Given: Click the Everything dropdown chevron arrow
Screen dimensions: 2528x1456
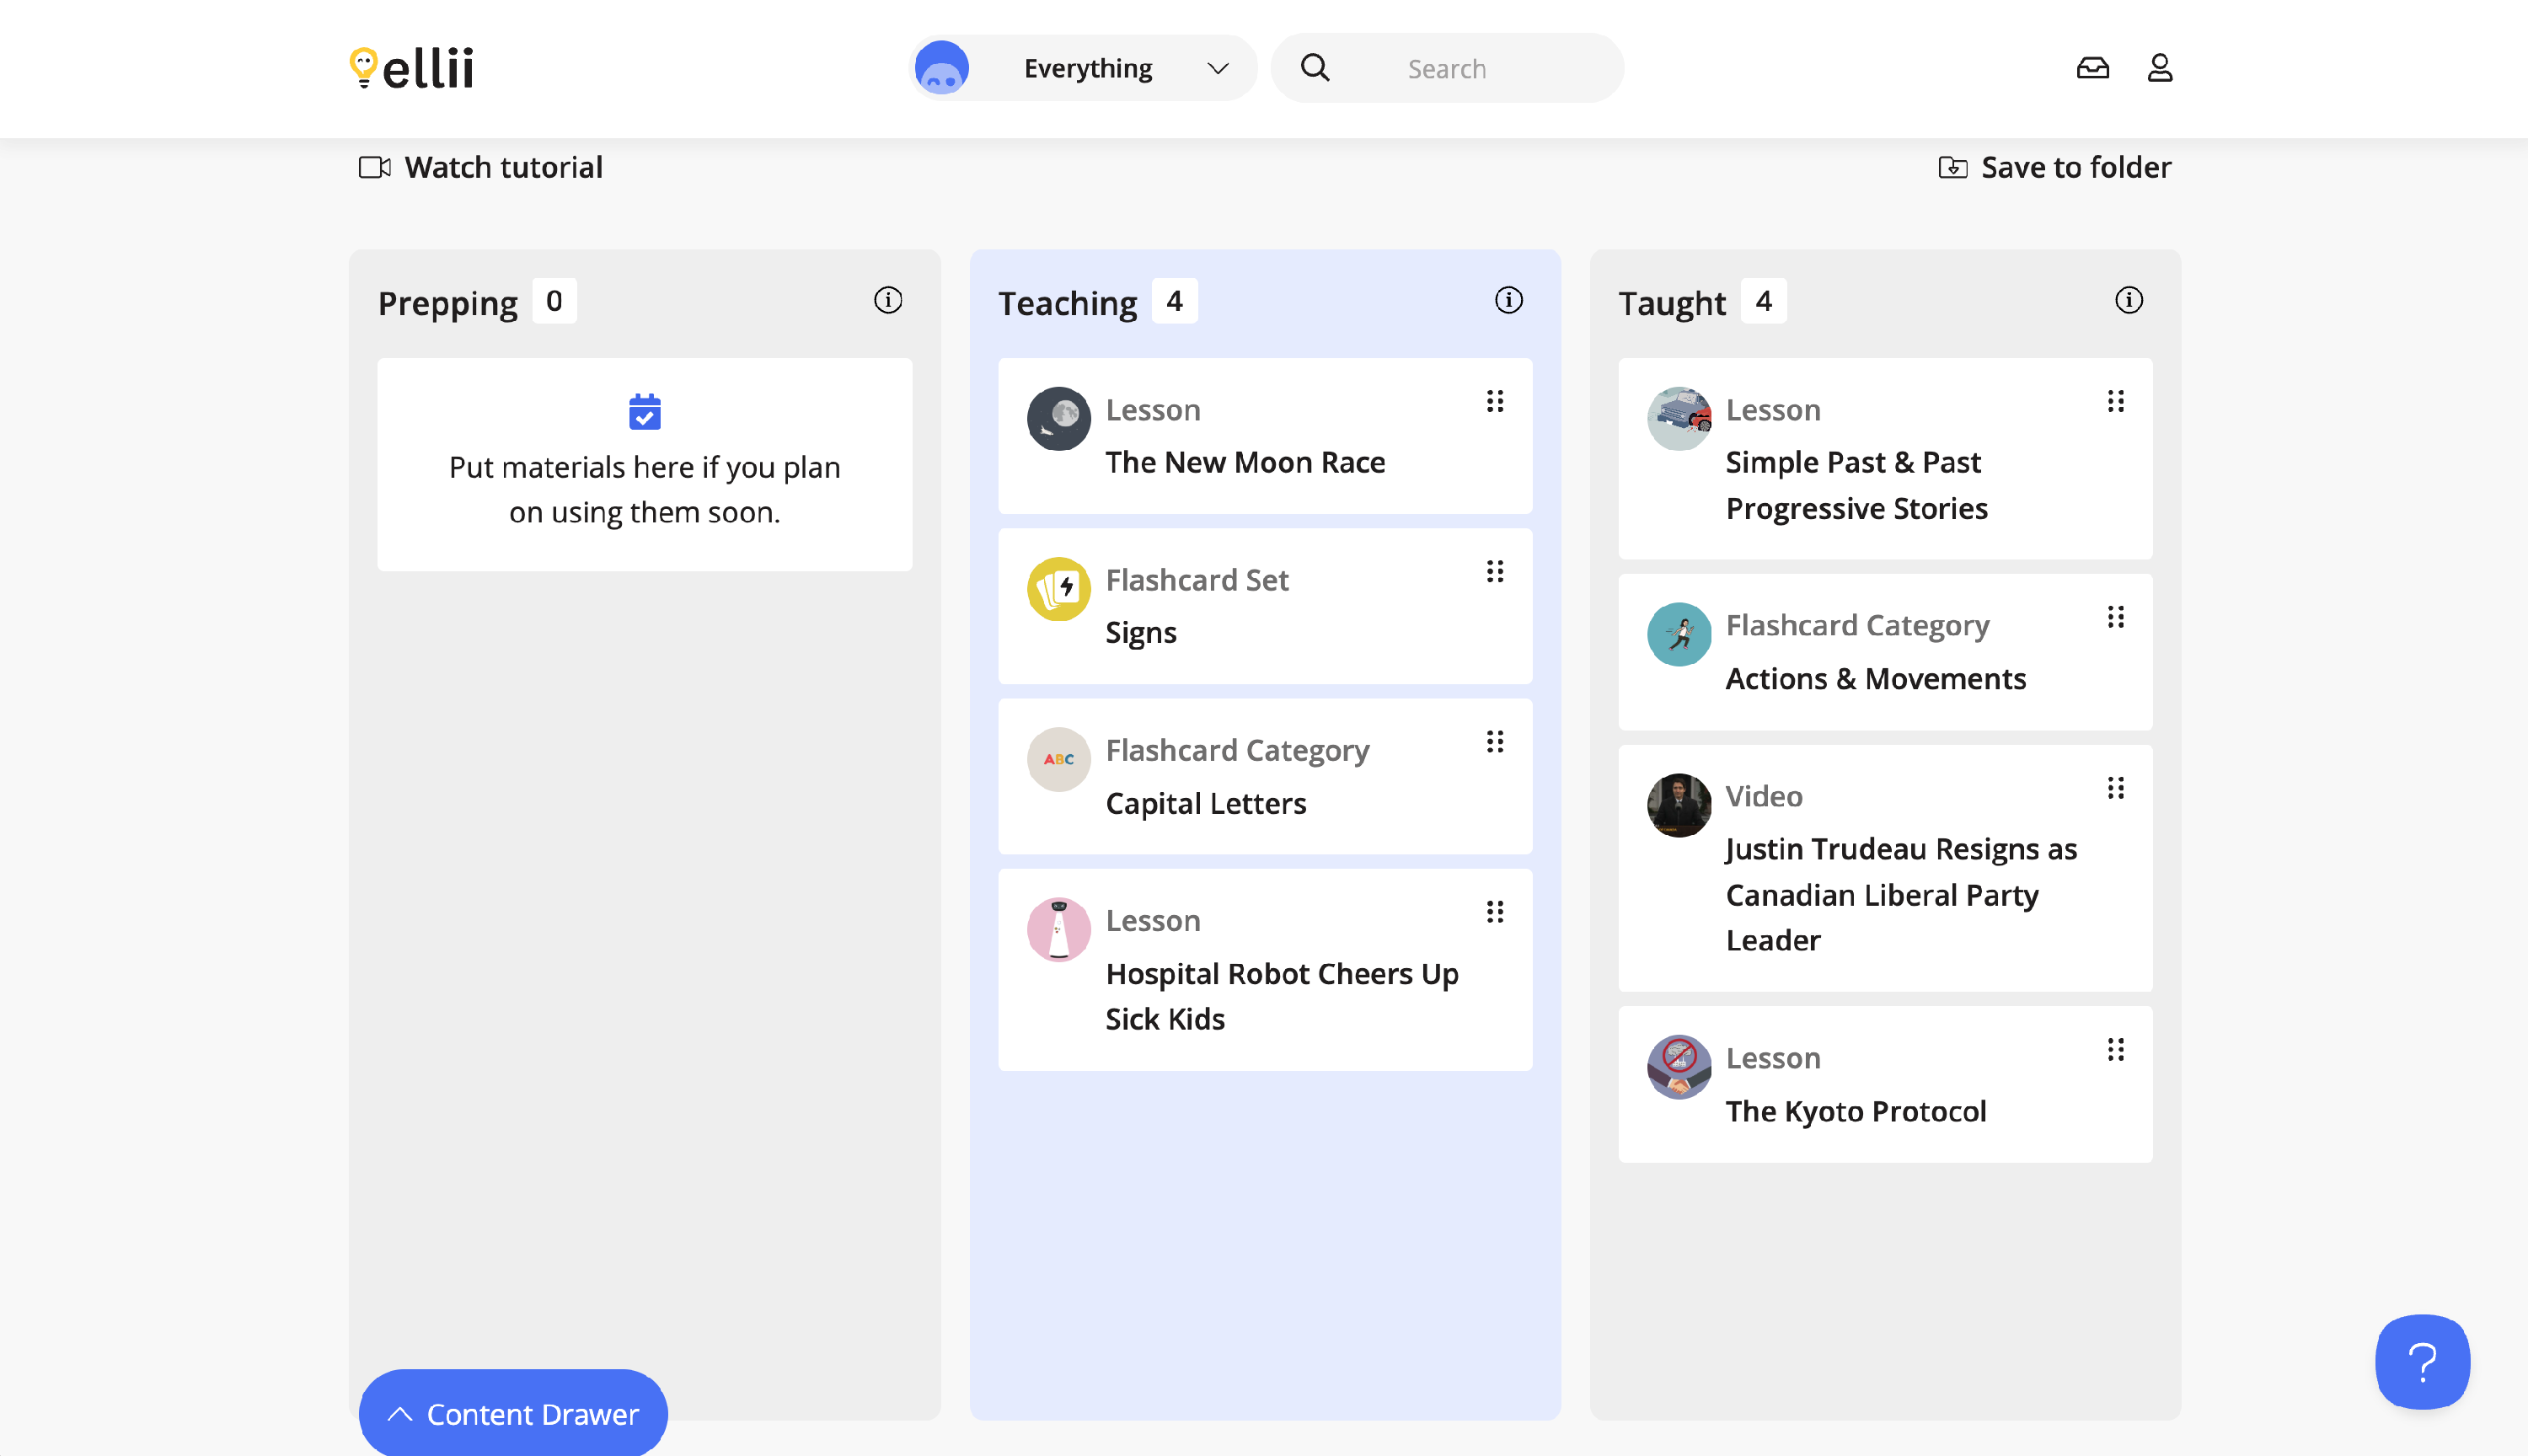Looking at the screenshot, I should click(1217, 68).
